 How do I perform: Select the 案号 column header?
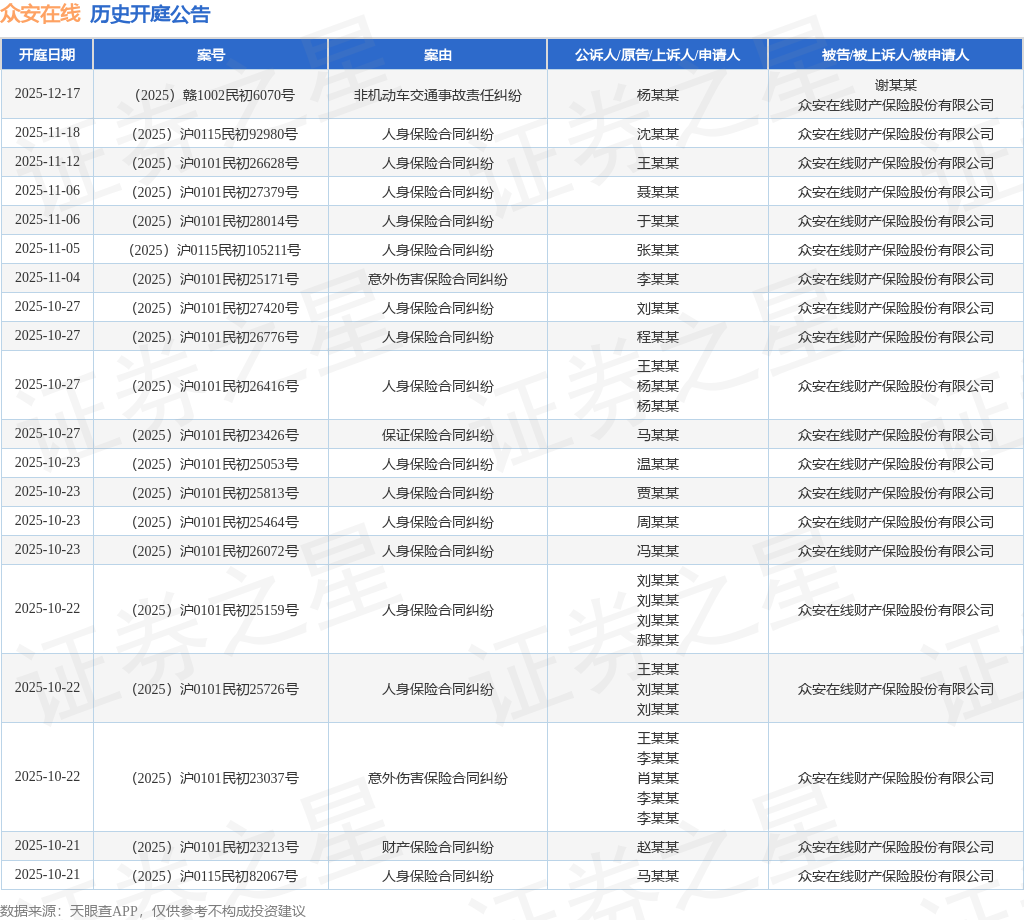coord(210,55)
